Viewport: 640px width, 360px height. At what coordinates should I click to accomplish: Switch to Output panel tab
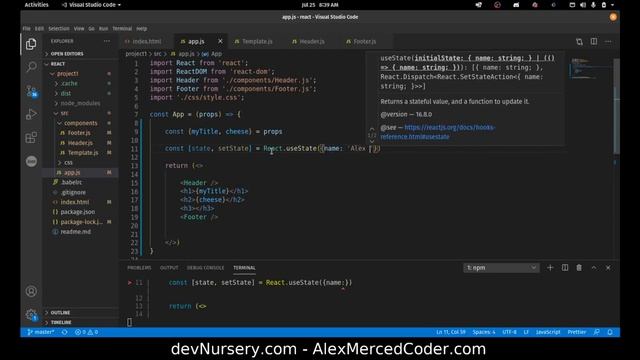[169, 268]
